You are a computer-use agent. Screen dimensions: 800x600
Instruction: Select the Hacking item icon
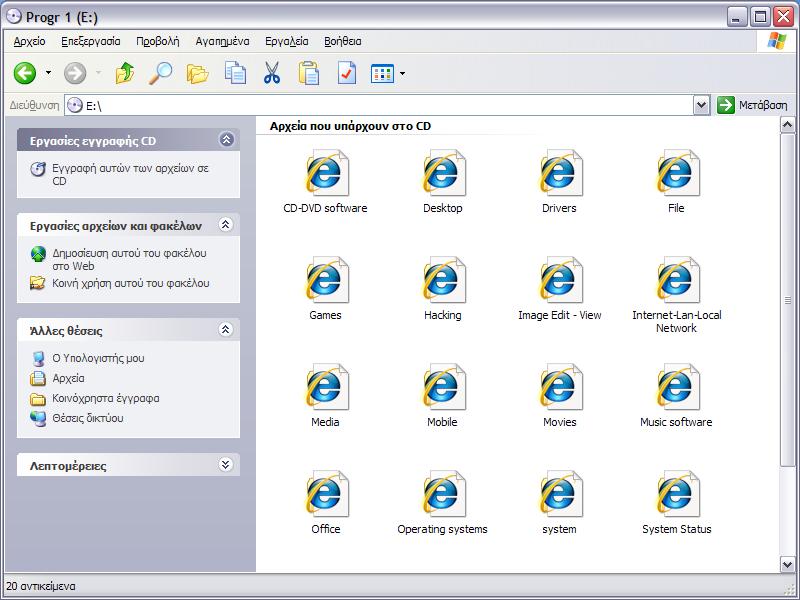point(442,280)
